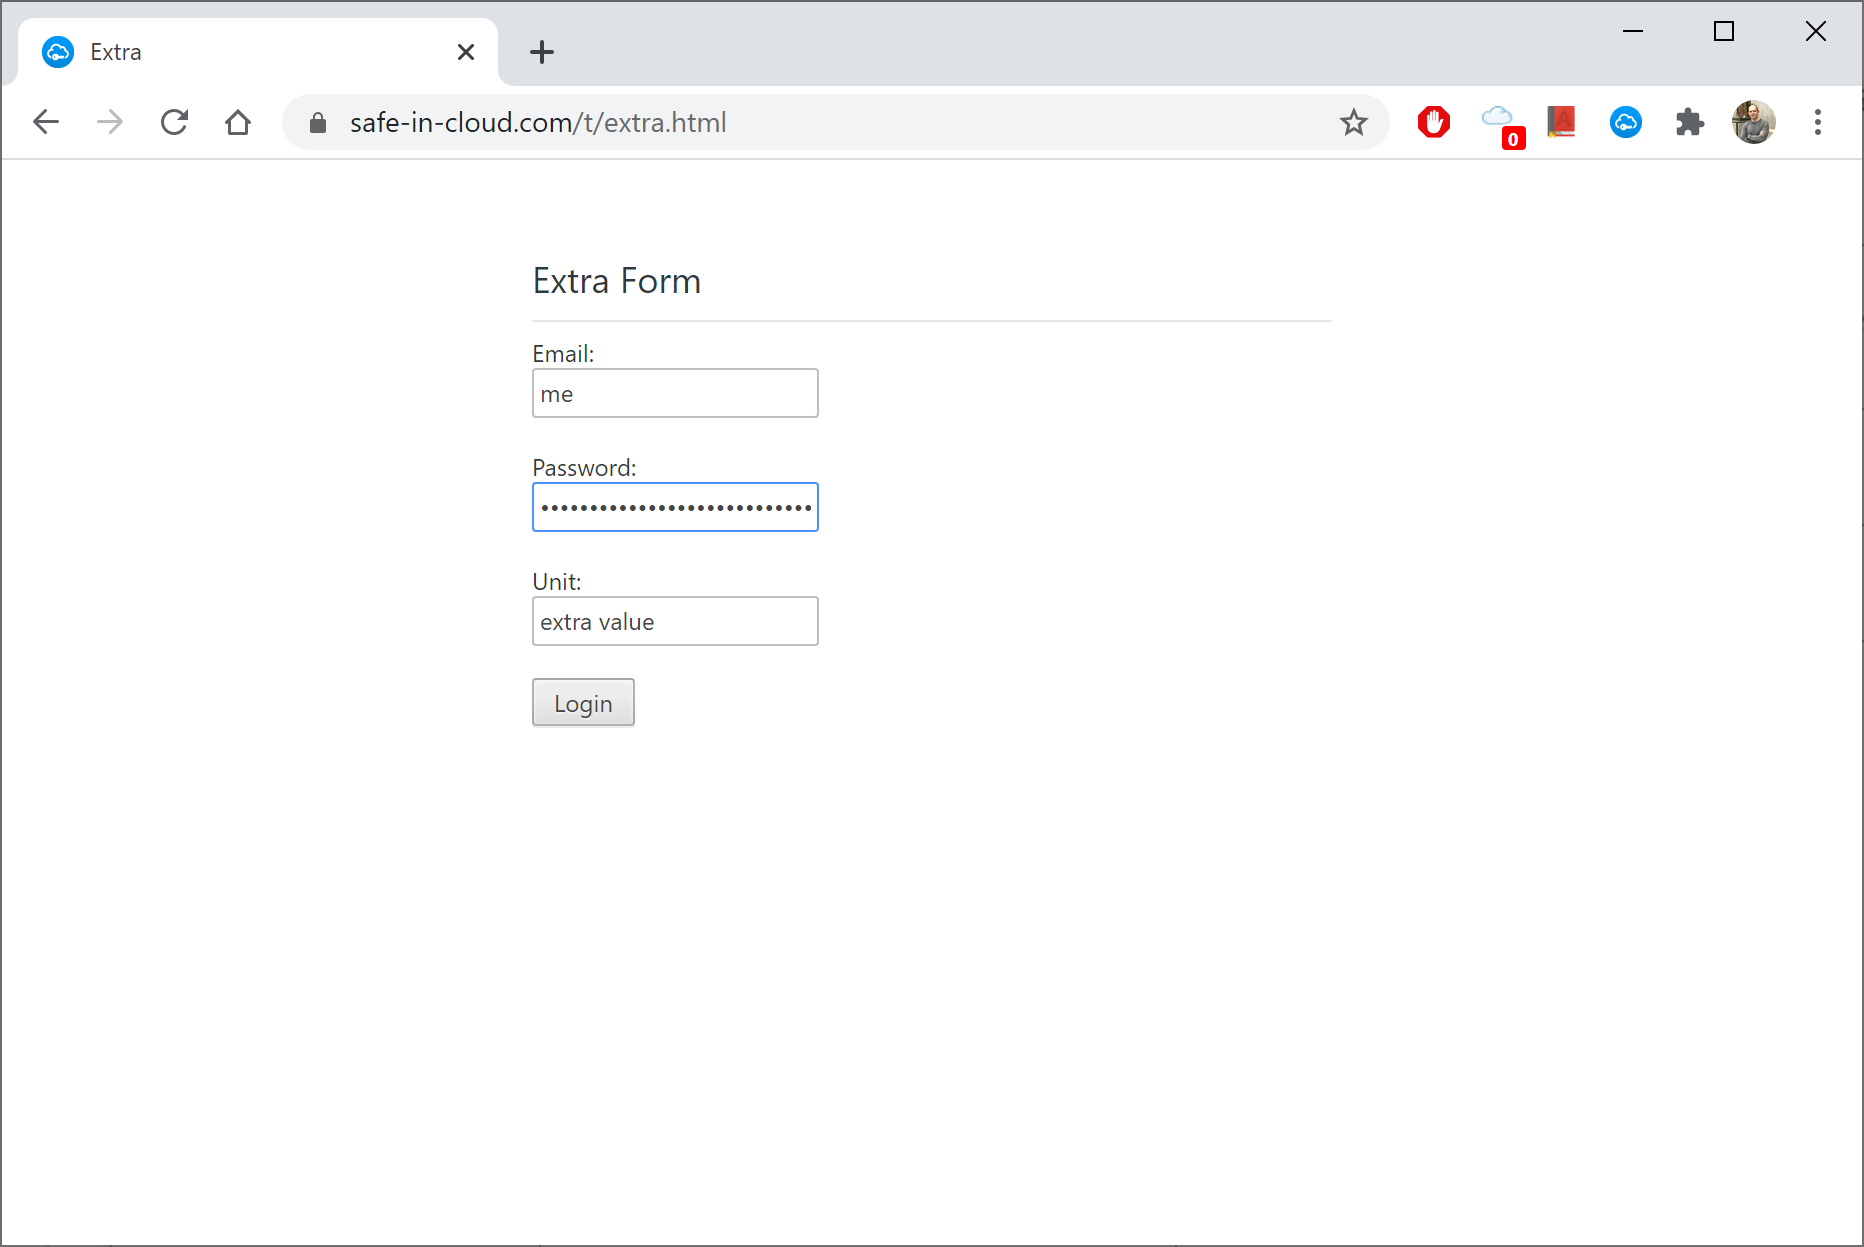Open the user profile avatar
This screenshot has height=1247, width=1864.
point(1754,122)
